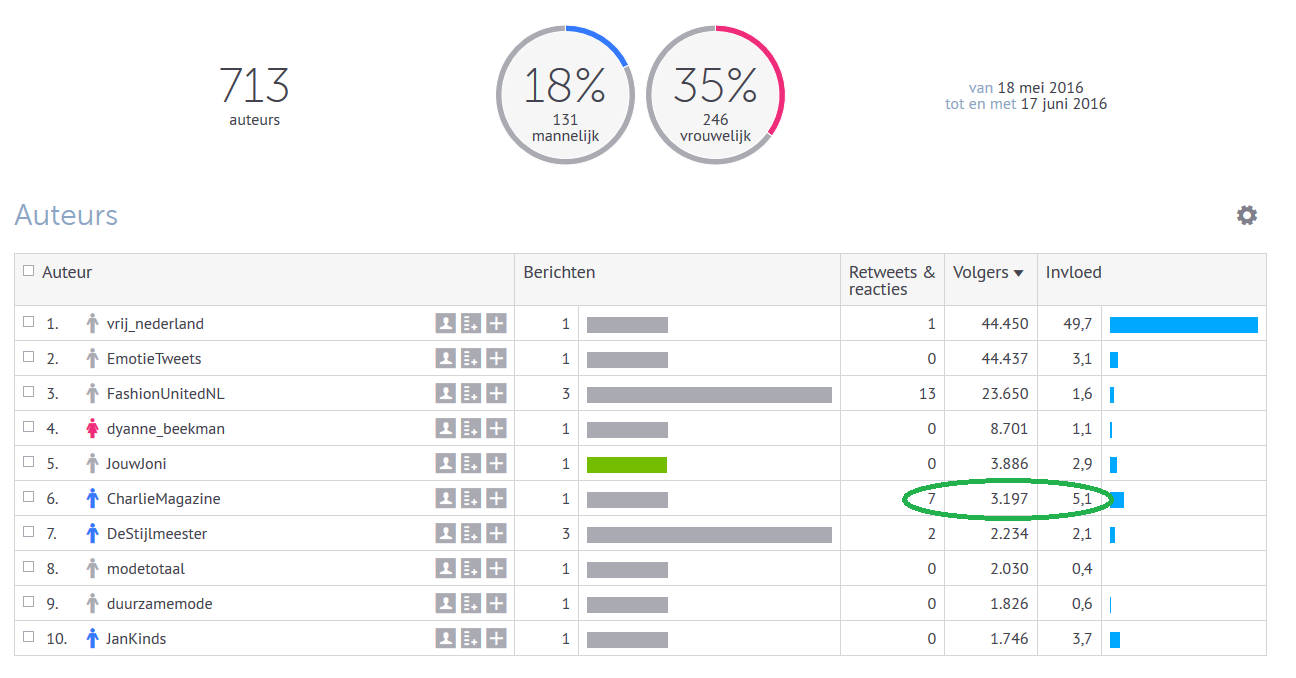Click the pink female icon beside dyanne_beekman

(x=93, y=429)
